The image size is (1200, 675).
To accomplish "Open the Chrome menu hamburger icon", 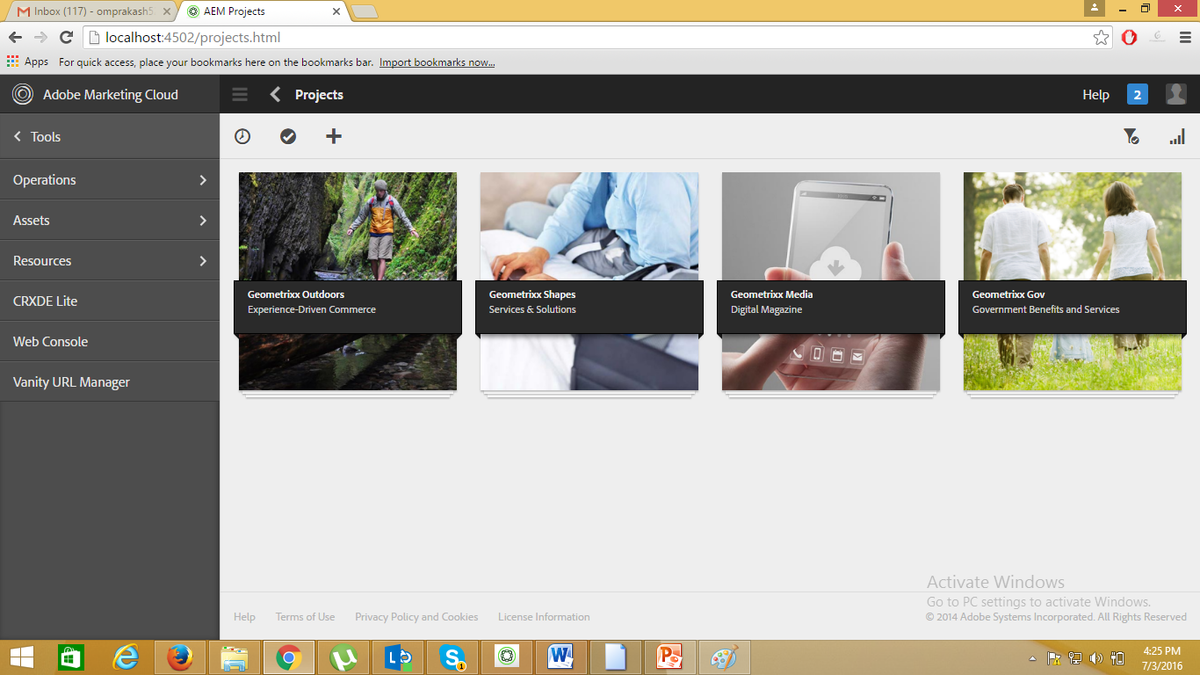I will click(1185, 38).
